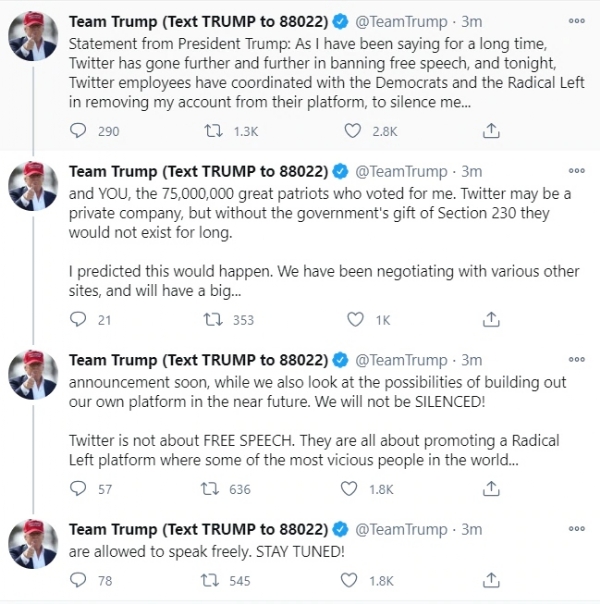This screenshot has width=600, height=604.
Task: Share the Section 230 tweet
Action: pos(490,320)
